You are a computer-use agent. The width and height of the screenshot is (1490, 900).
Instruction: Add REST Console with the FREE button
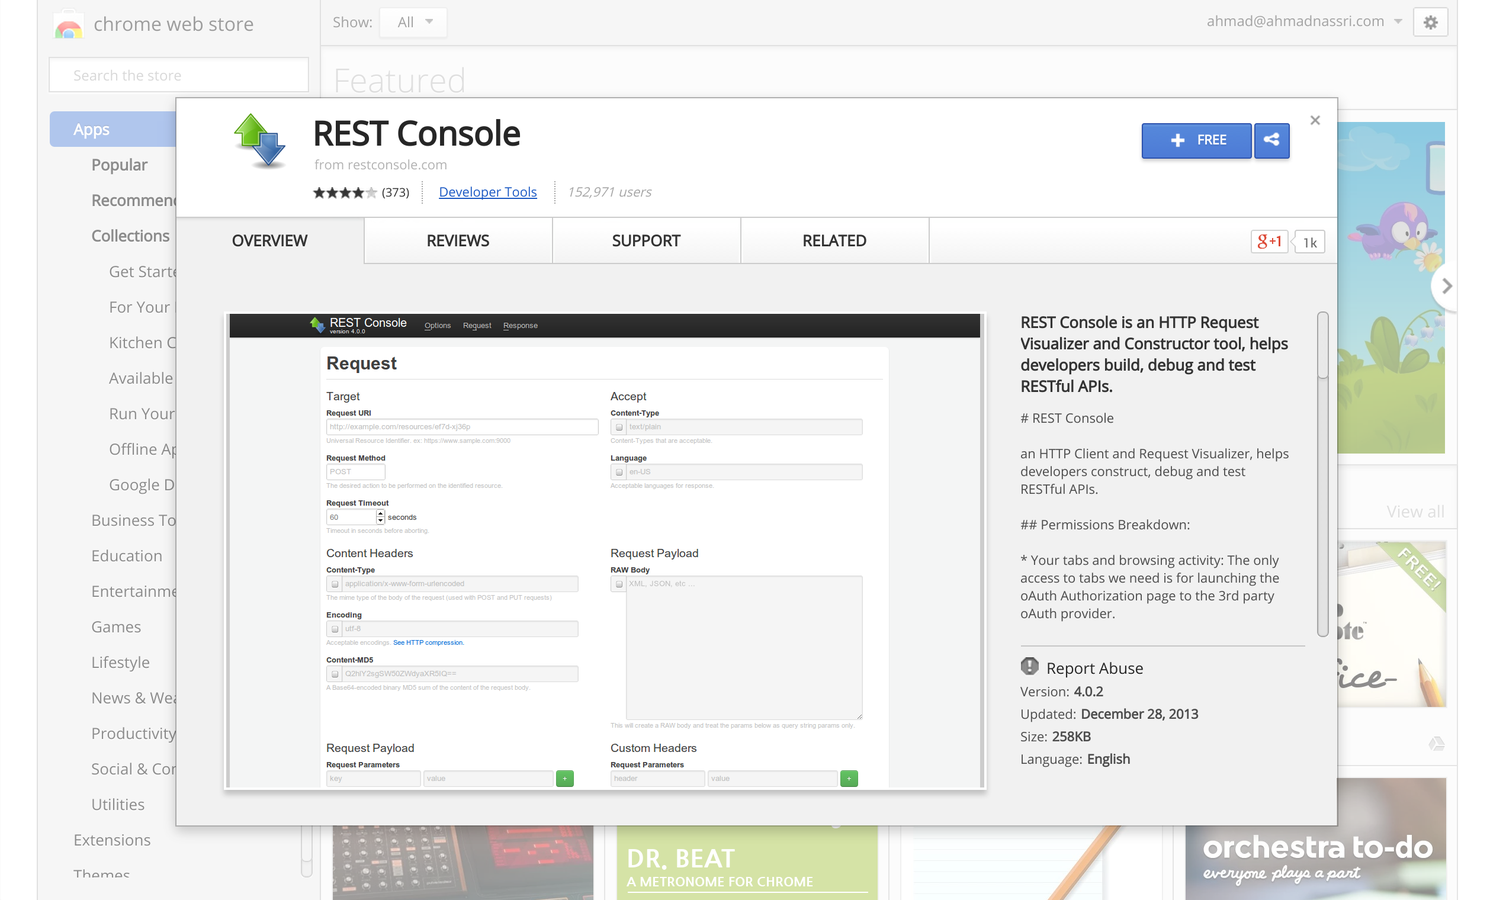tap(1197, 140)
